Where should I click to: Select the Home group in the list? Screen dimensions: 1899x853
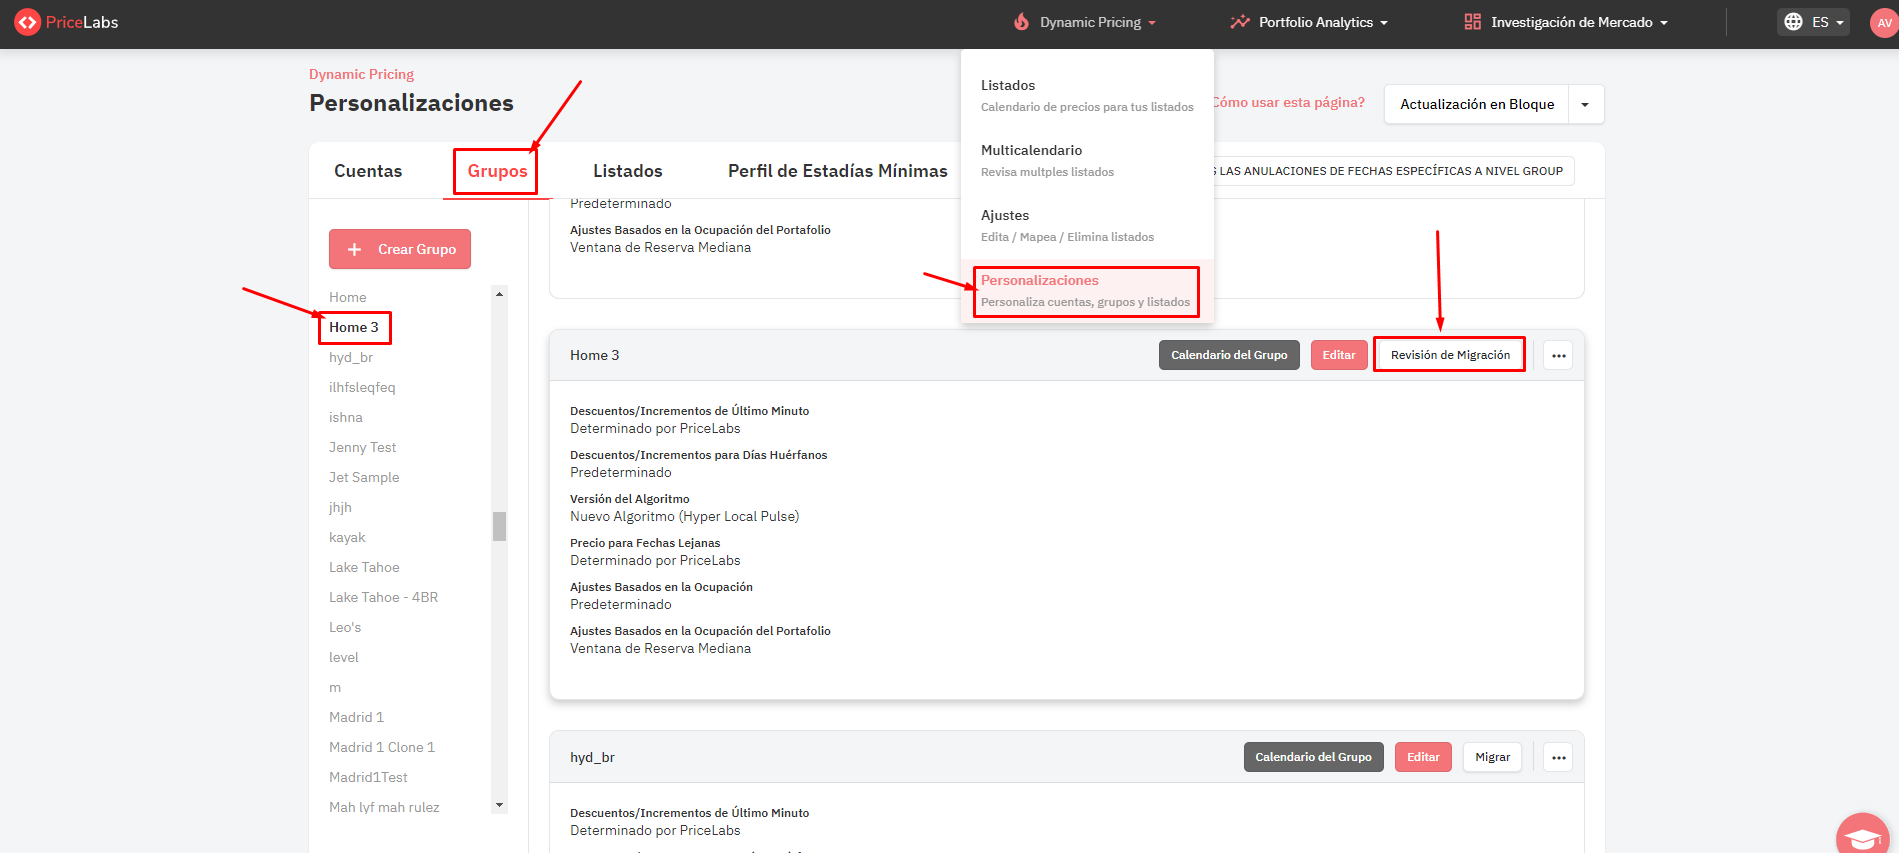pos(347,297)
